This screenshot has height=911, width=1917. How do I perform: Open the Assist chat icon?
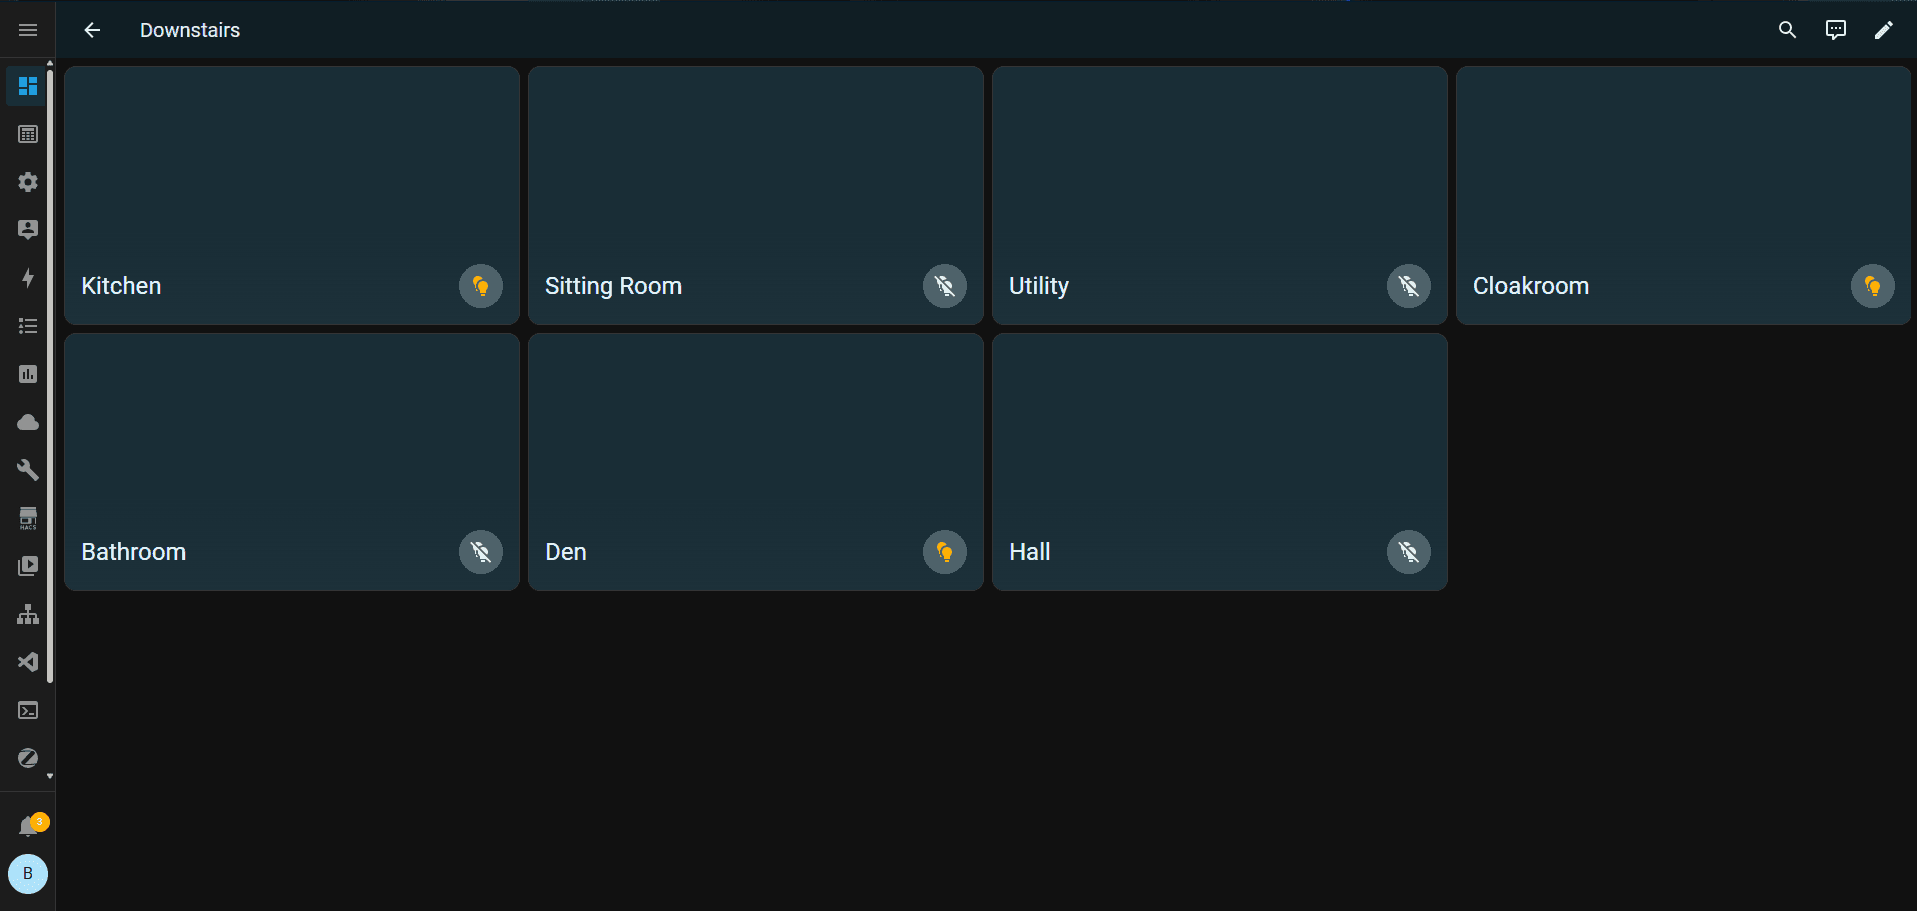(x=1835, y=30)
